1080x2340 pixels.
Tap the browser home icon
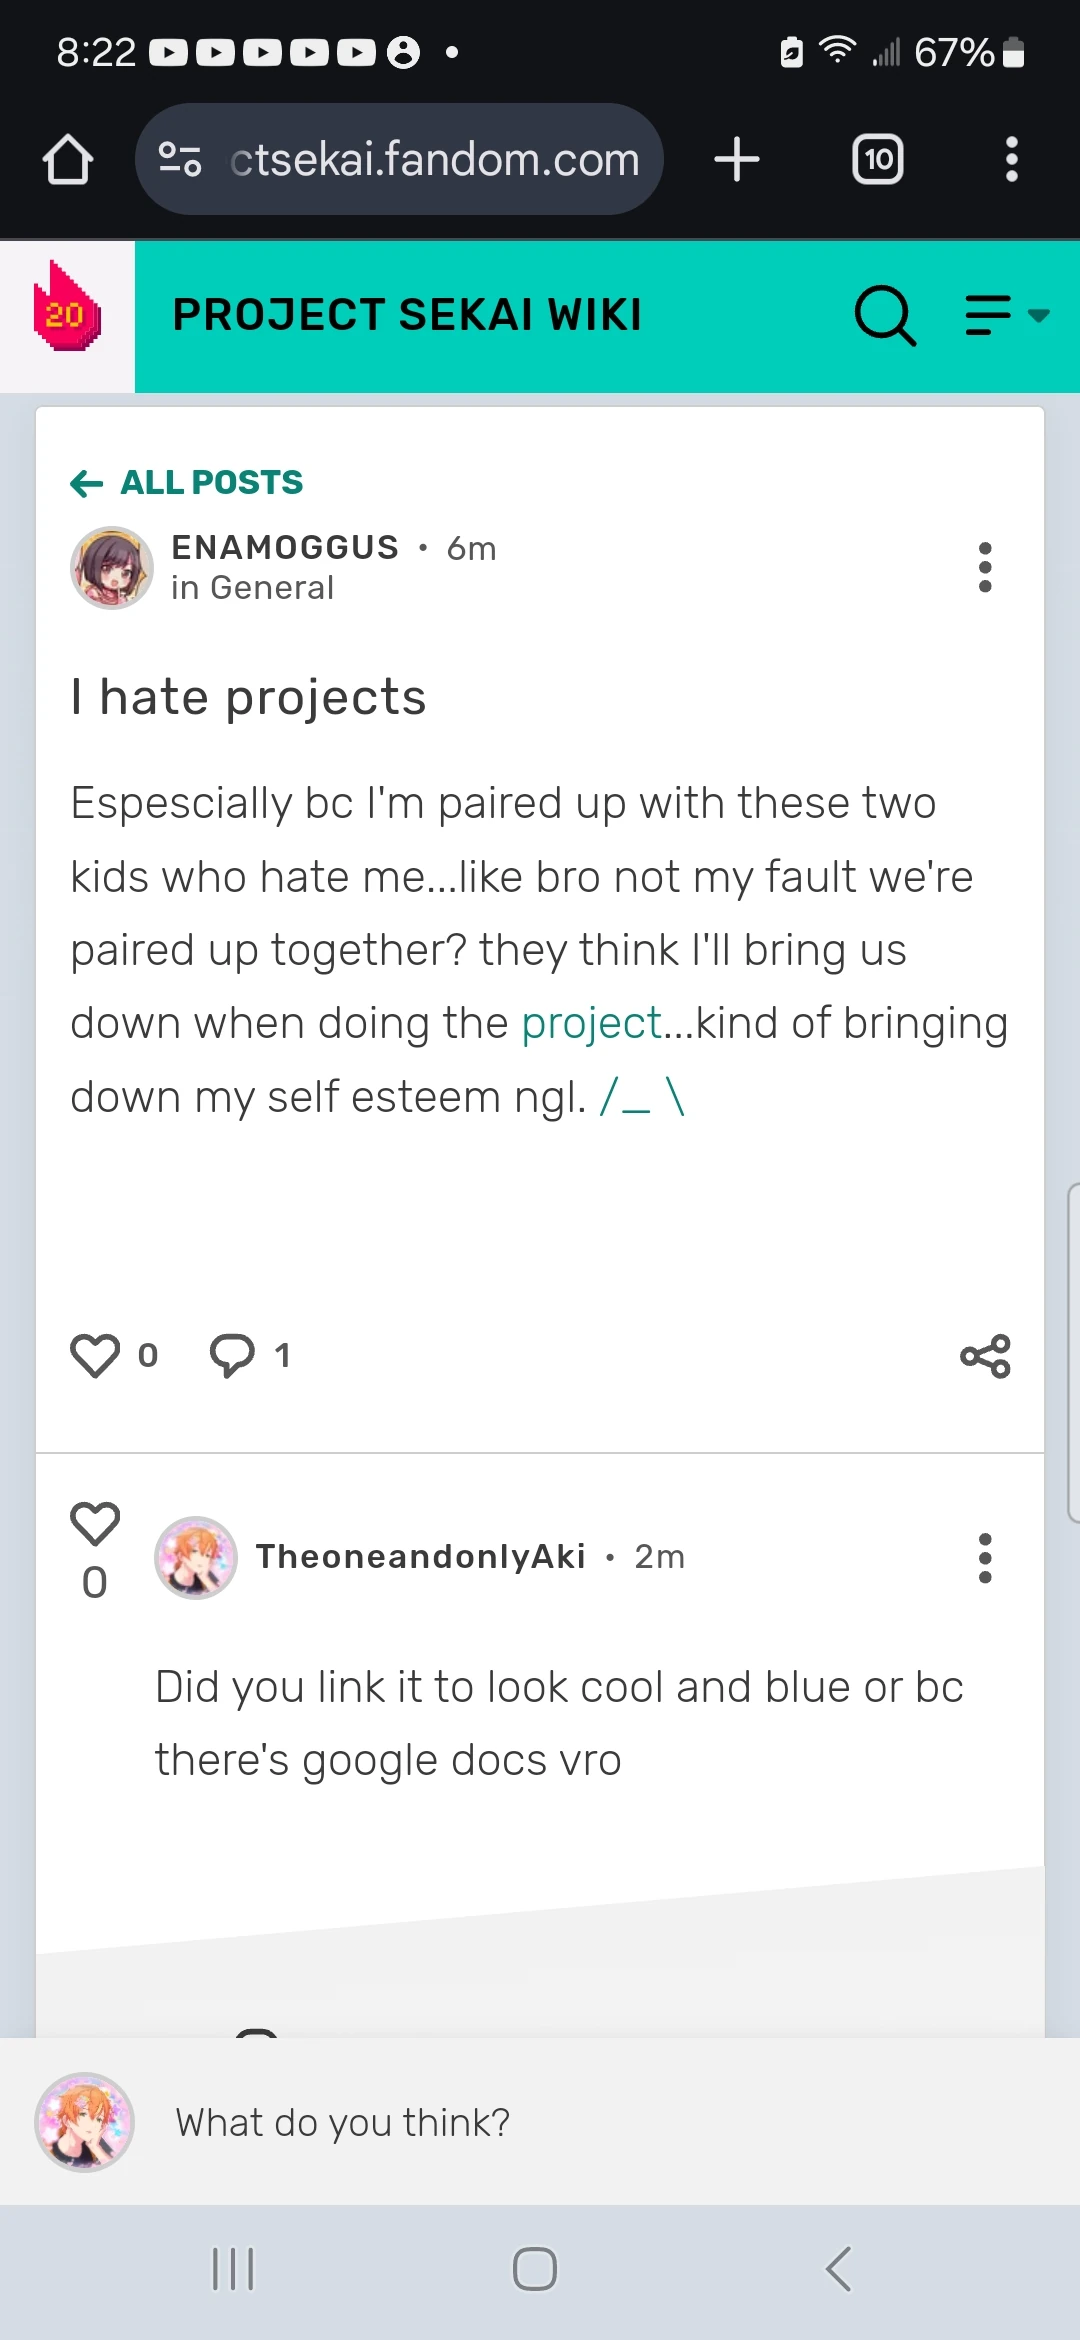(x=68, y=160)
